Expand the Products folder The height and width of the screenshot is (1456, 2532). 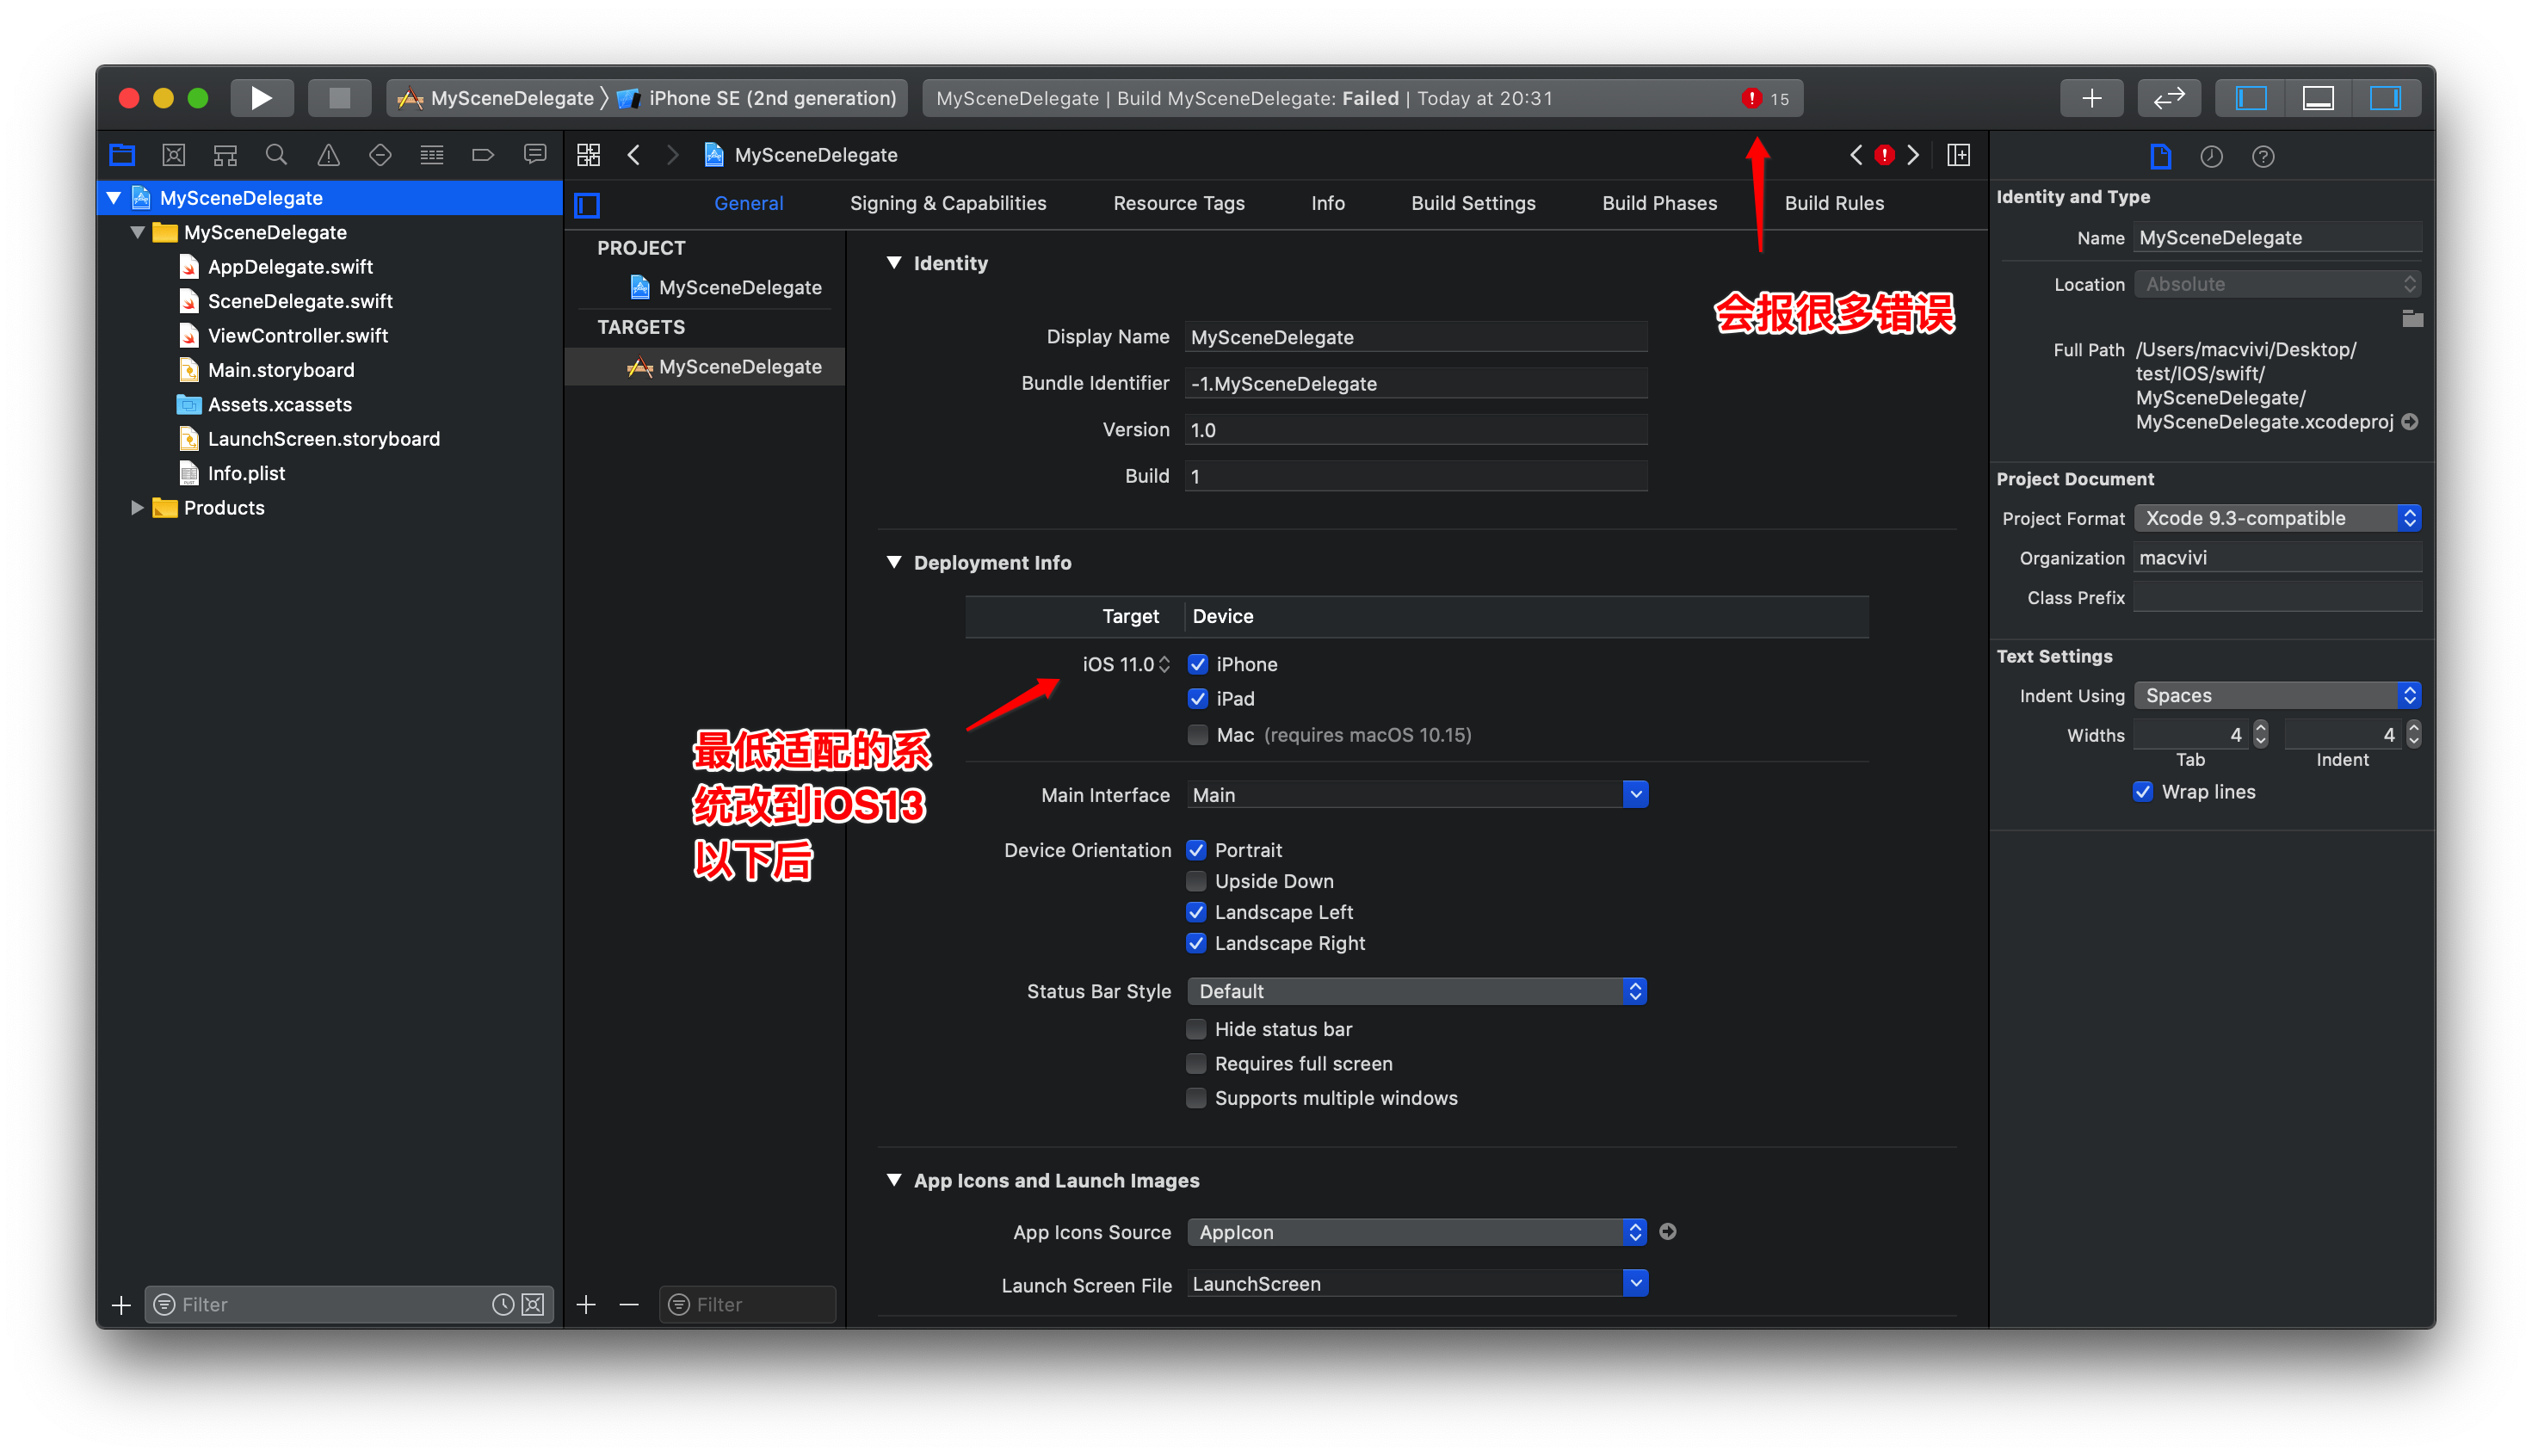pos(137,508)
